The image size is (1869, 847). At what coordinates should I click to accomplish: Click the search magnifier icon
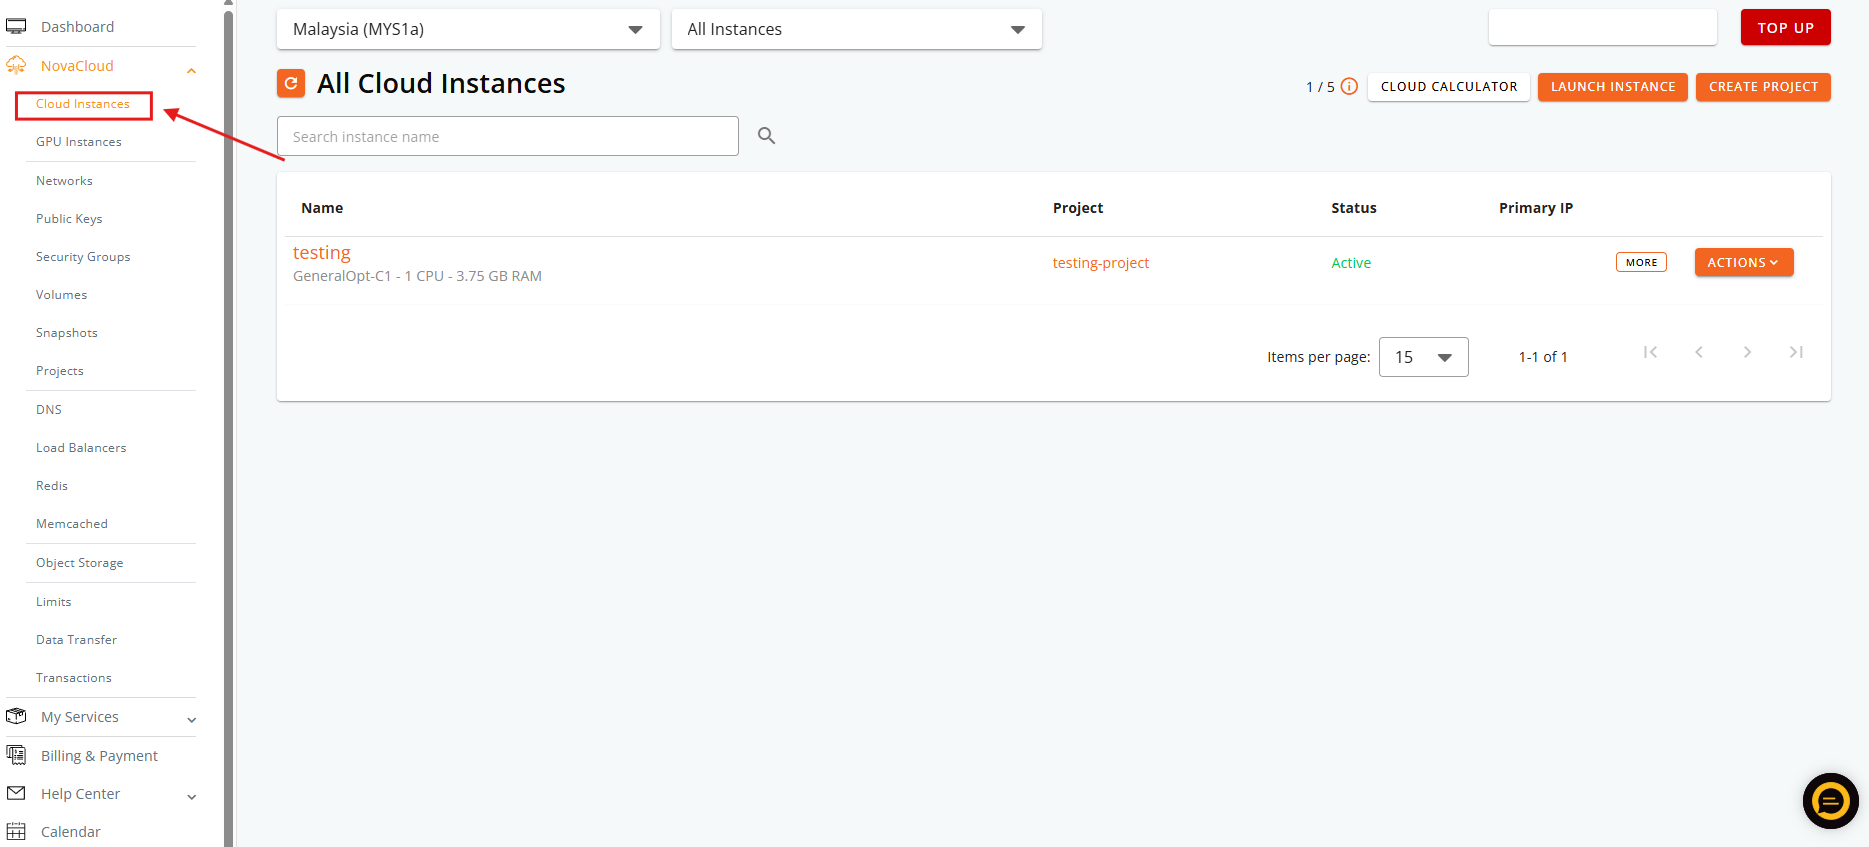(x=767, y=136)
